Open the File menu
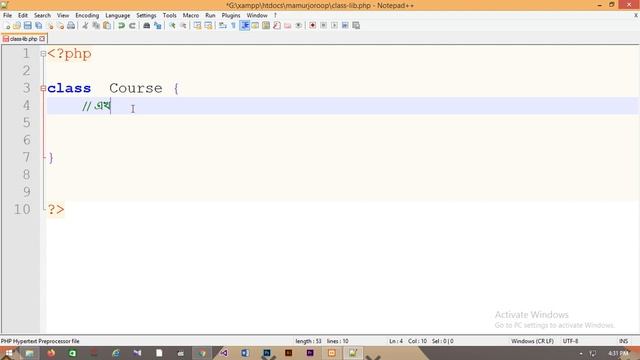 7,16
